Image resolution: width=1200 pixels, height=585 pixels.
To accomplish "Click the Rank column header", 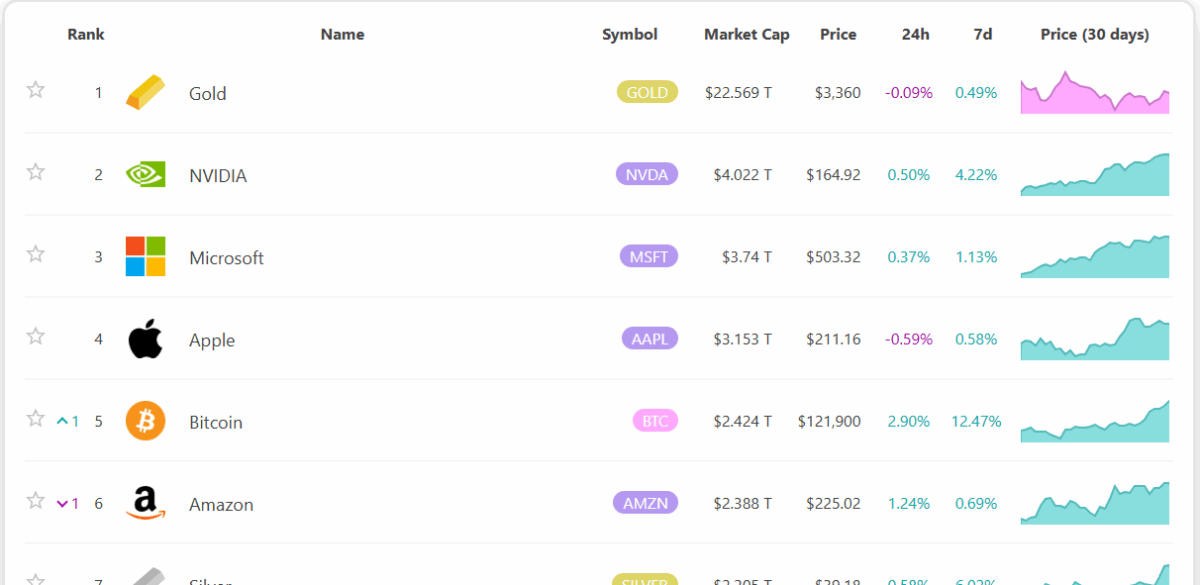I will [x=86, y=34].
